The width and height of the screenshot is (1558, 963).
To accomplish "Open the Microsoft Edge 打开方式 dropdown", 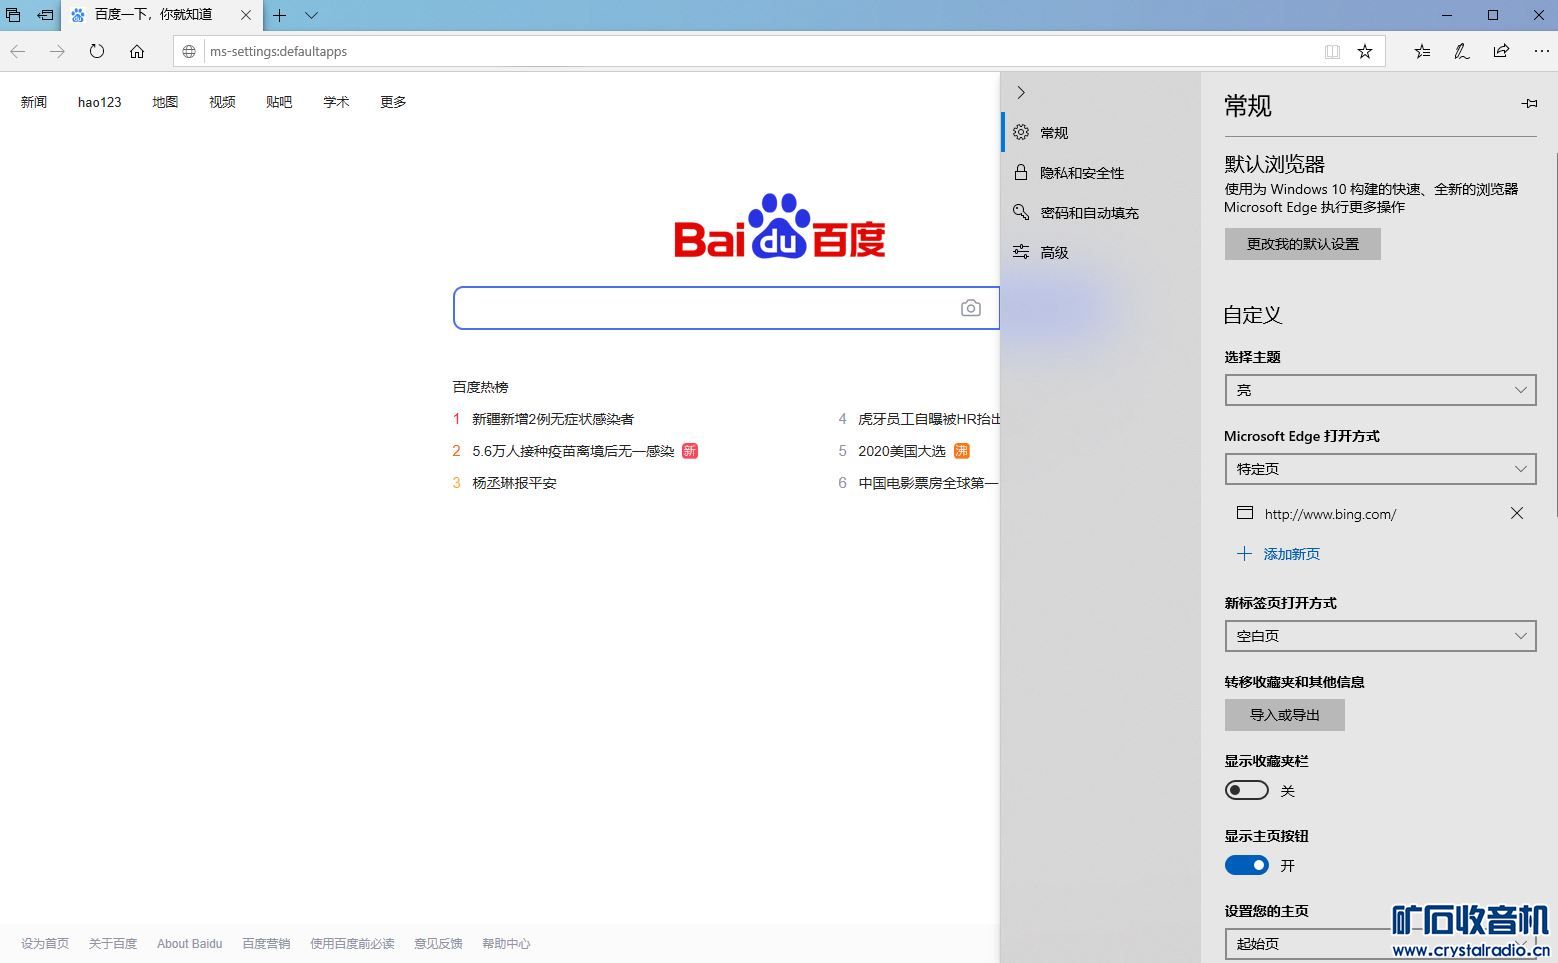I will tap(1381, 469).
